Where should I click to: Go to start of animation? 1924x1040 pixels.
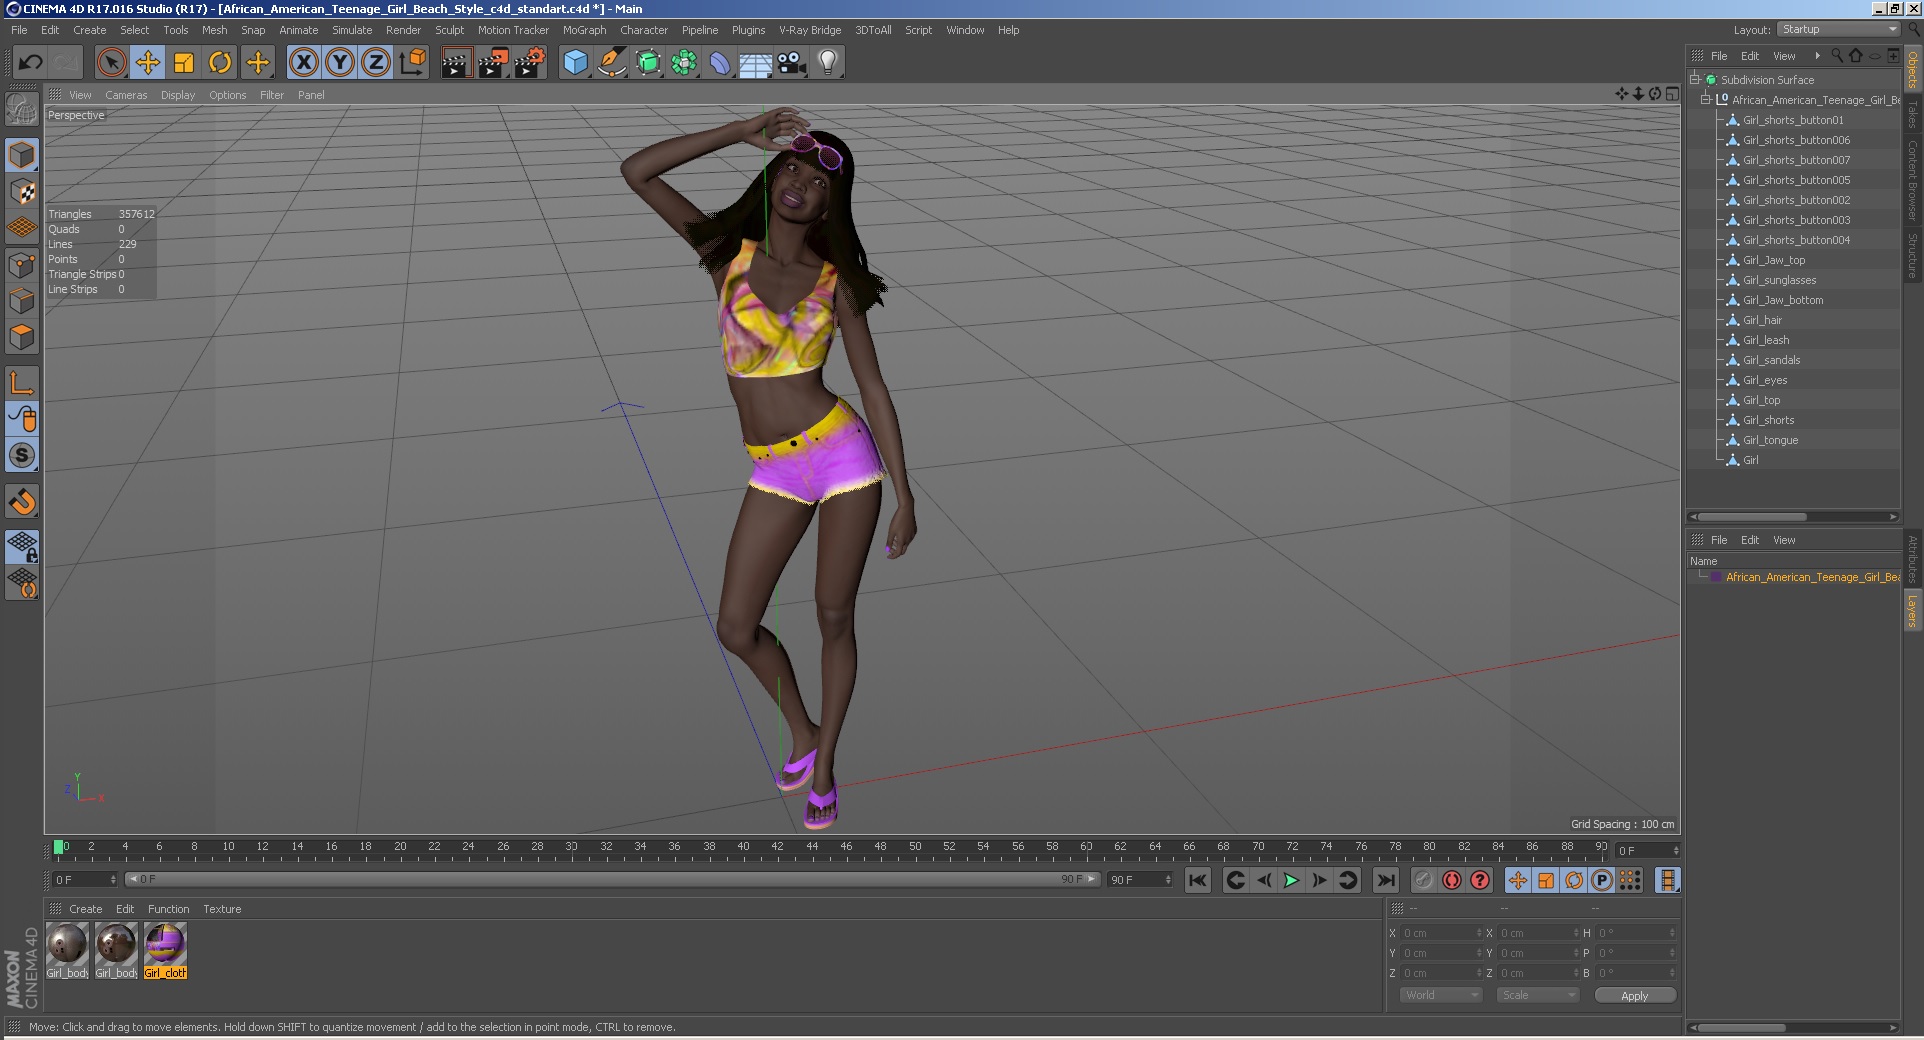pyautogui.click(x=1197, y=880)
